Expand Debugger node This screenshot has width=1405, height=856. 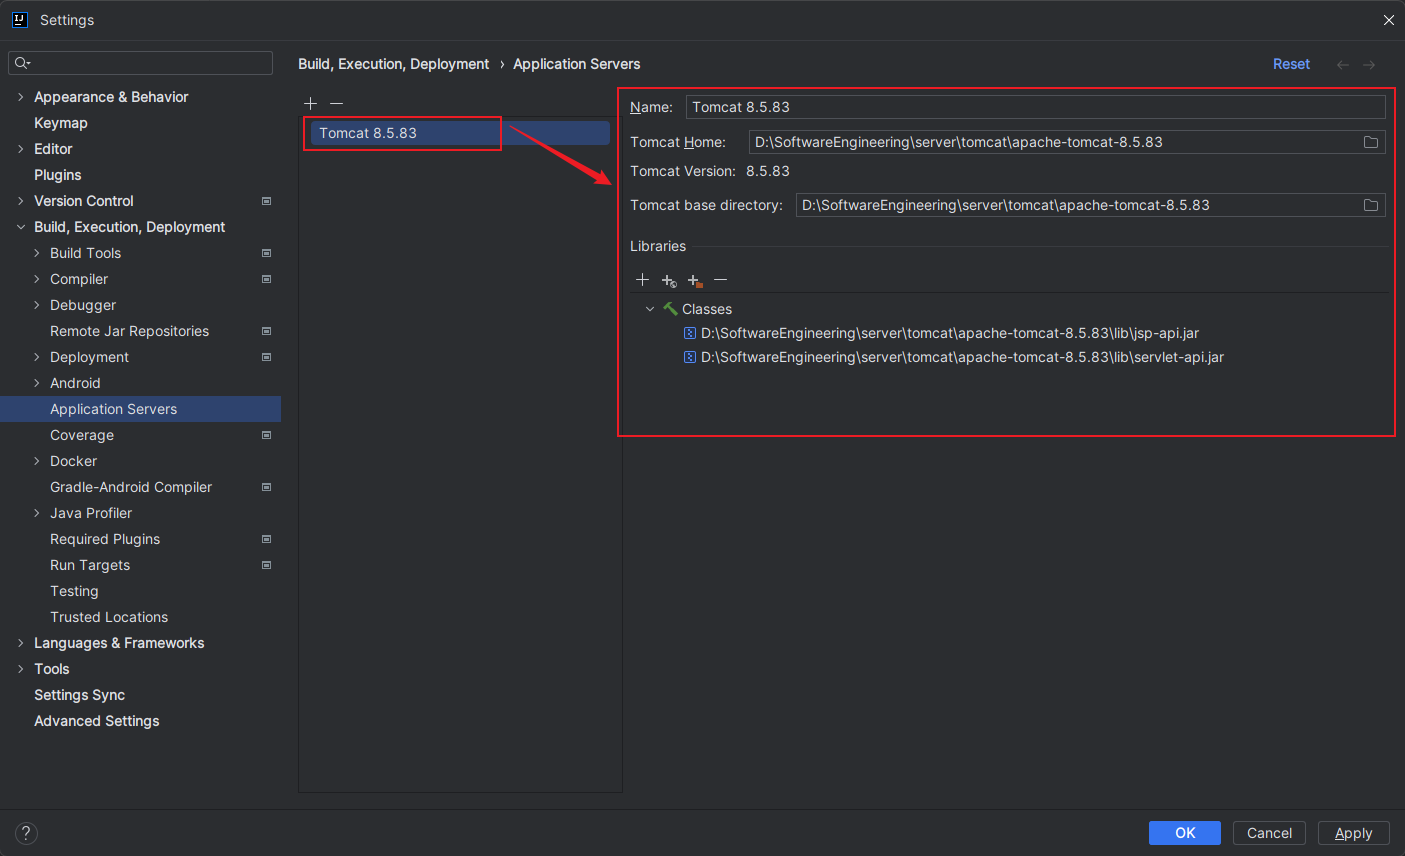coord(37,305)
